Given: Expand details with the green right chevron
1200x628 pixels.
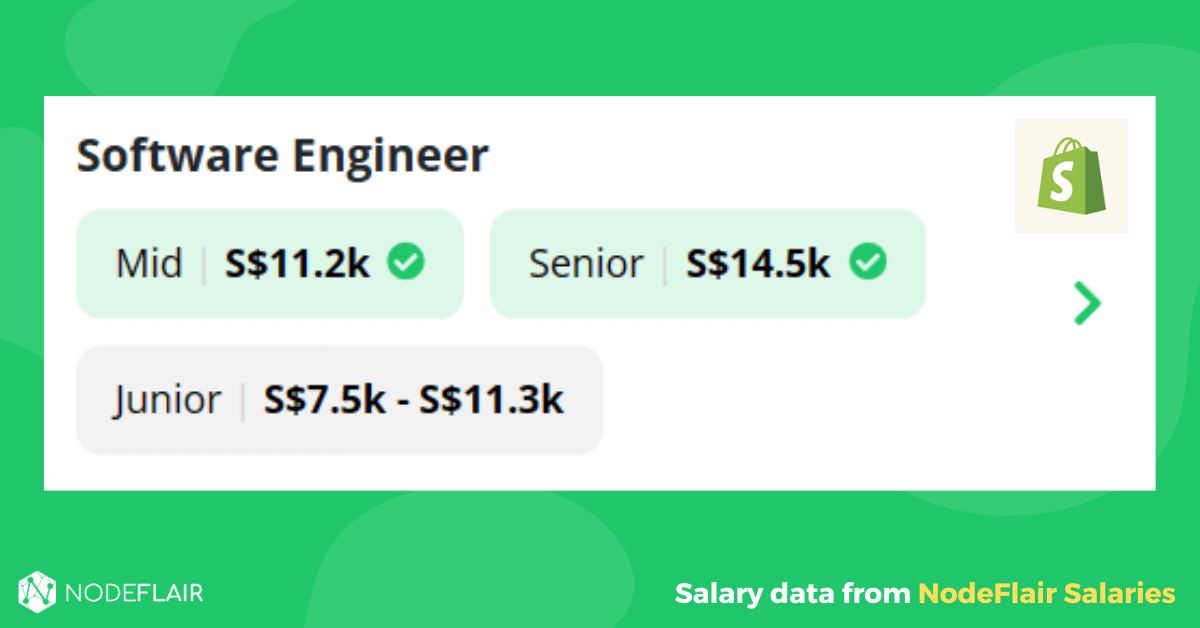Looking at the screenshot, I should [1086, 303].
